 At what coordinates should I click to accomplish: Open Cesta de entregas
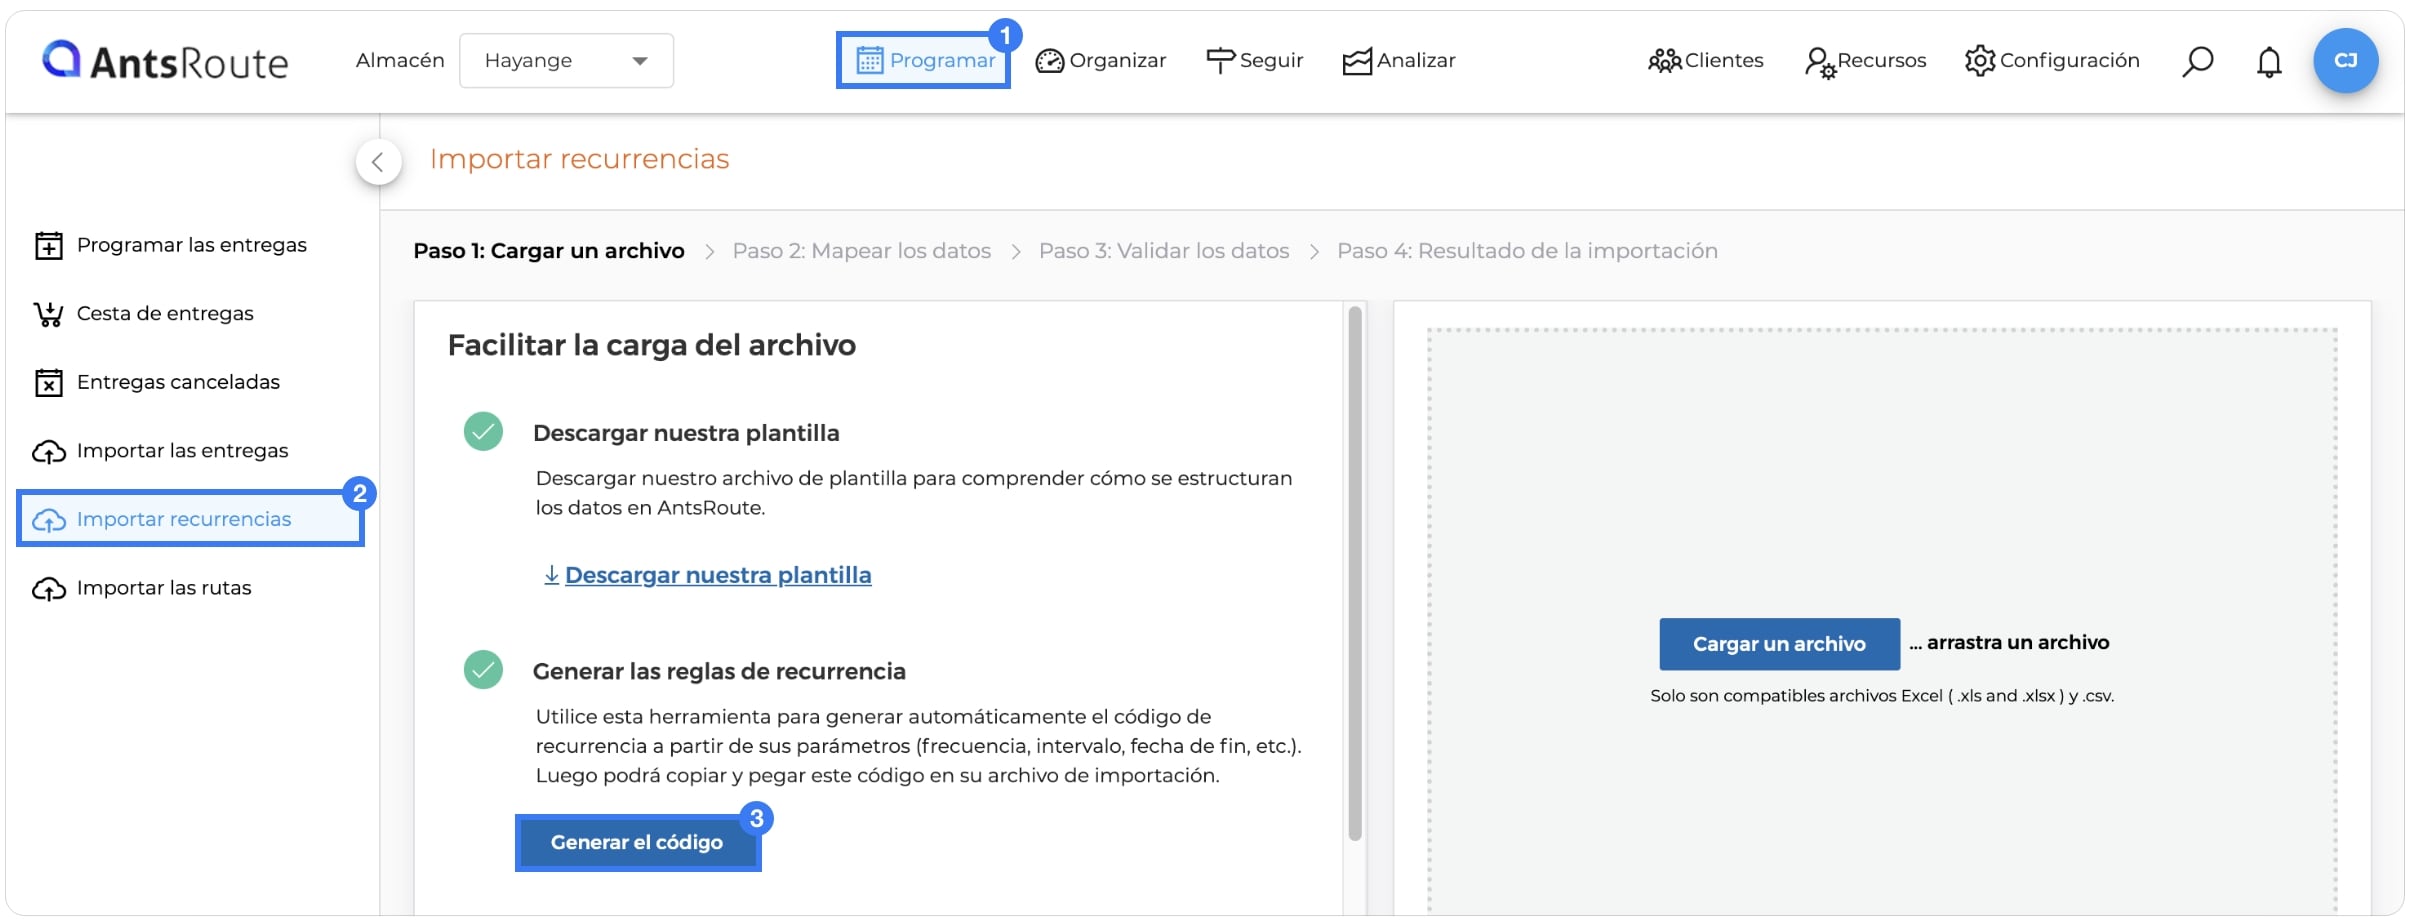pyautogui.click(x=144, y=314)
